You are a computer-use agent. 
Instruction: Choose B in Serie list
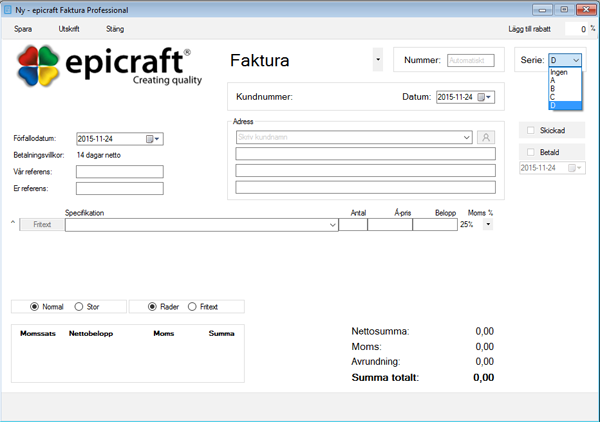[x=565, y=89]
